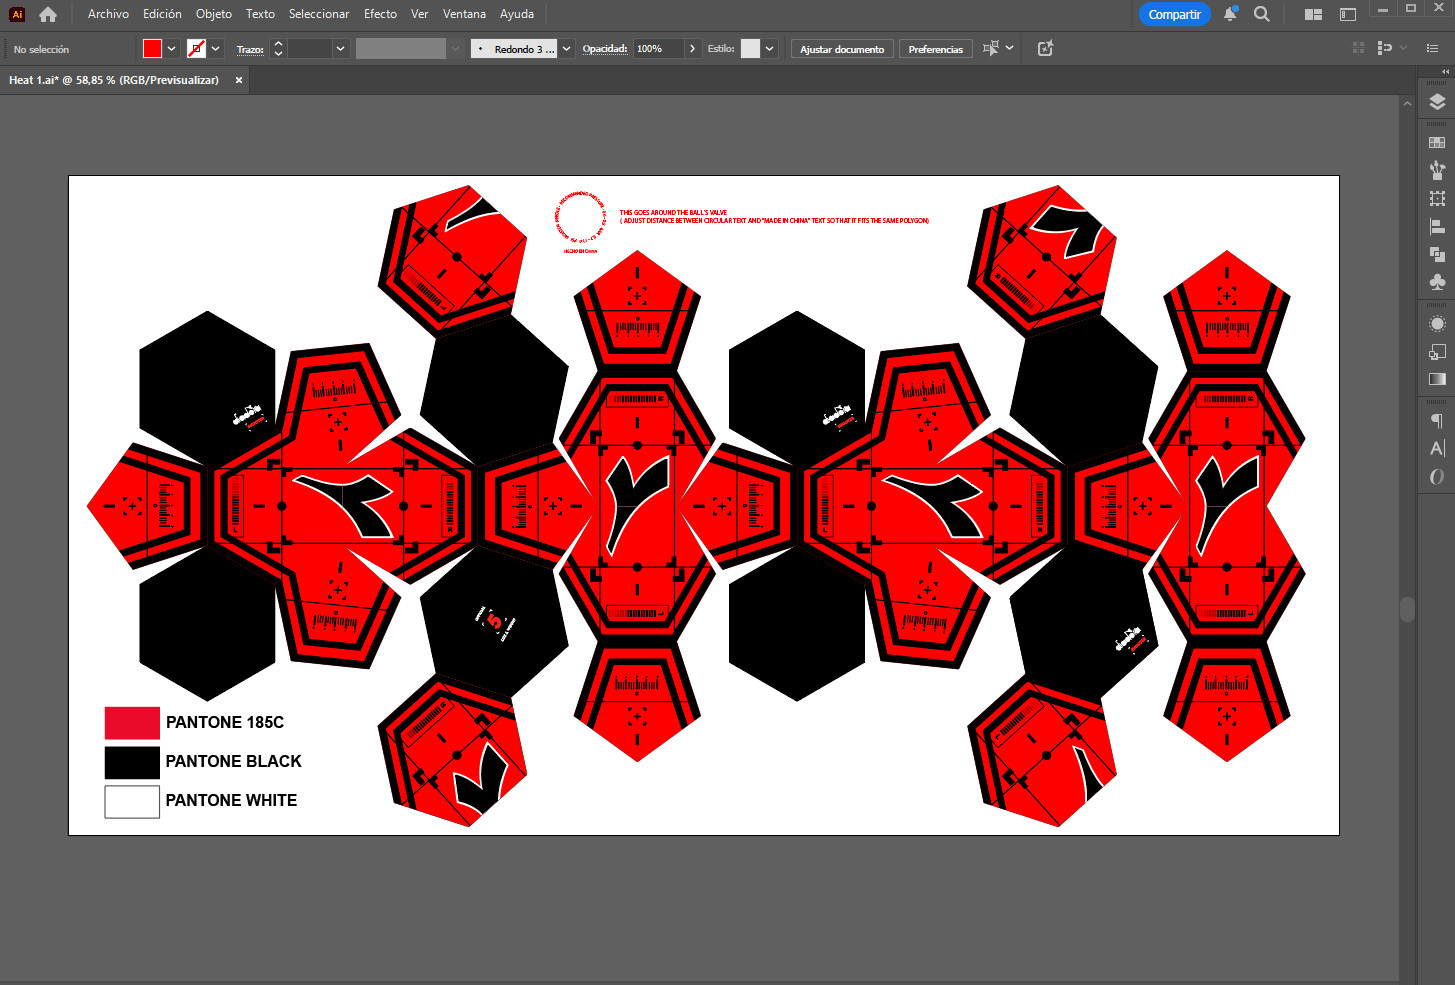Image resolution: width=1455 pixels, height=985 pixels.
Task: Open the Symbols panel club icon
Action: coord(1437,282)
